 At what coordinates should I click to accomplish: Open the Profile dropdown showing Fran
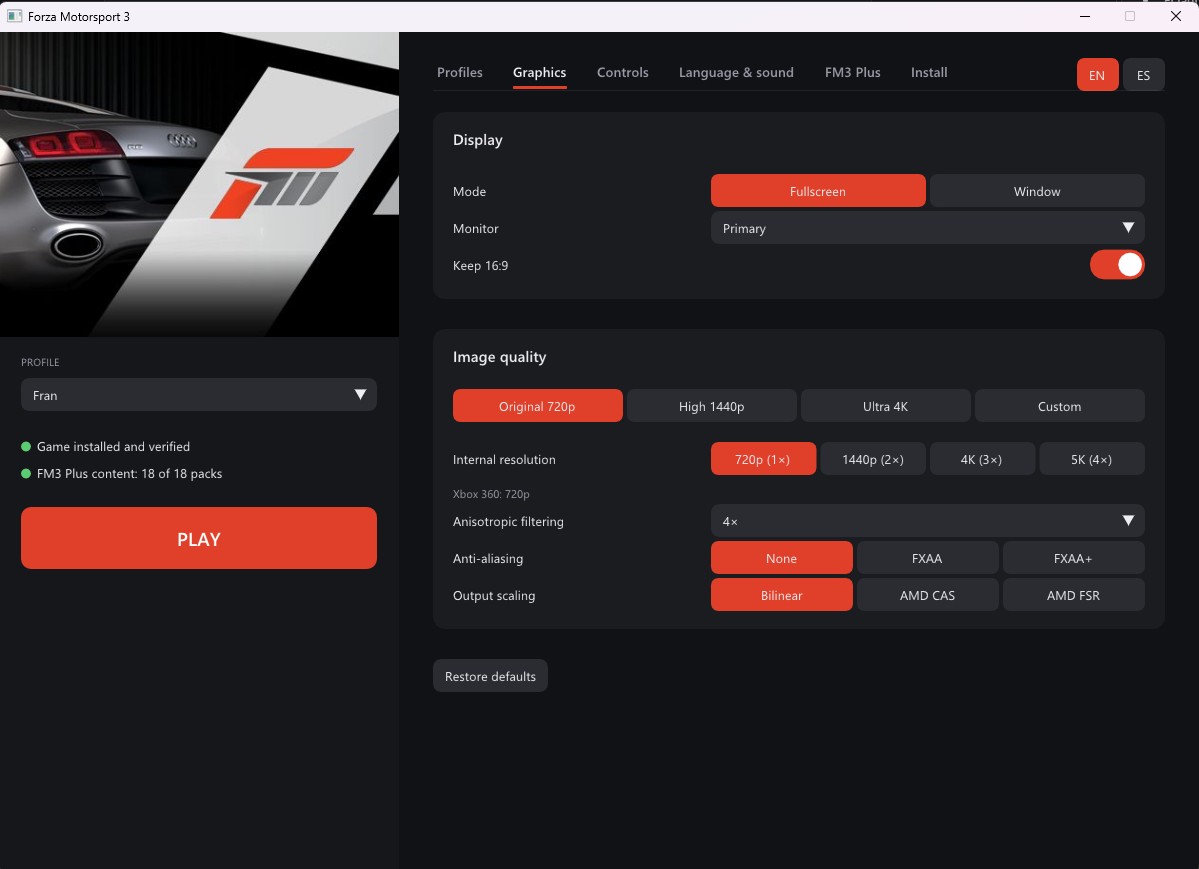point(199,395)
